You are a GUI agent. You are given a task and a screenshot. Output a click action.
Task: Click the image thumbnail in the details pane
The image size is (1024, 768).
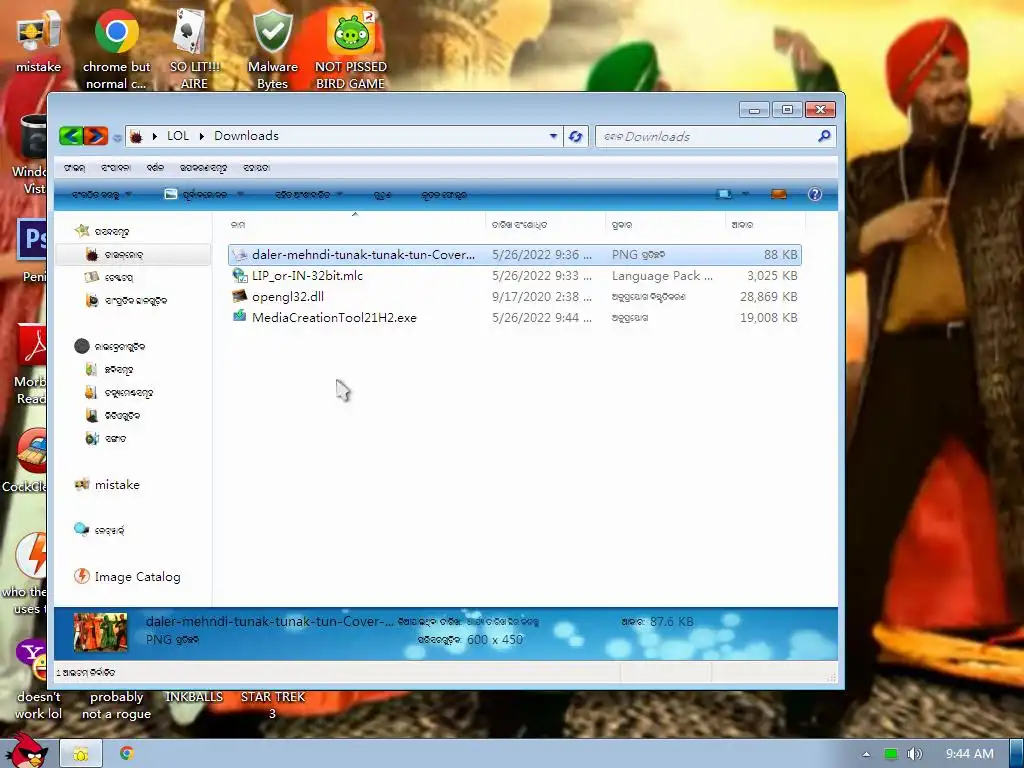click(100, 632)
